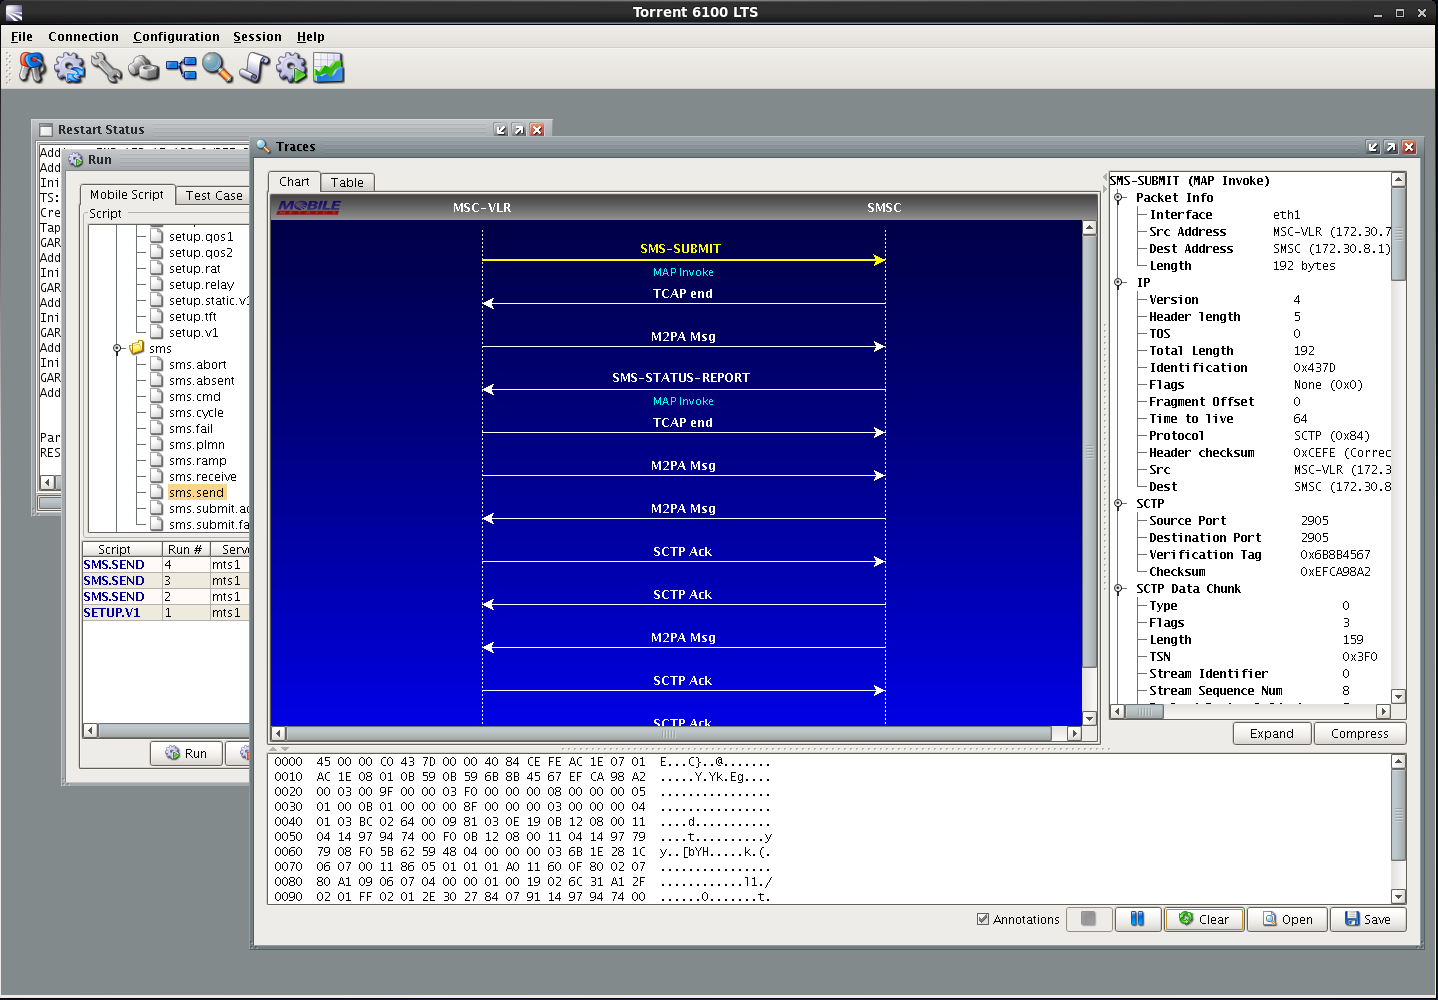Click the chart horizontal scrollbar thumb
Screen dimensions: 1438x1000
click(669, 733)
